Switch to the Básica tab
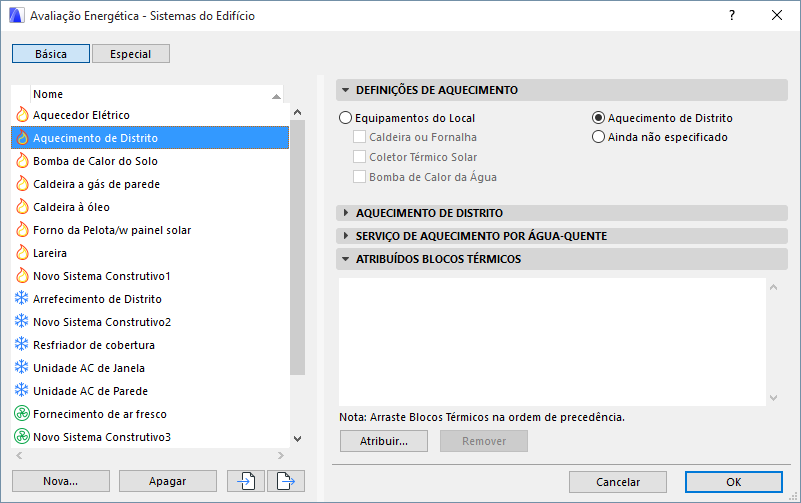 51,54
